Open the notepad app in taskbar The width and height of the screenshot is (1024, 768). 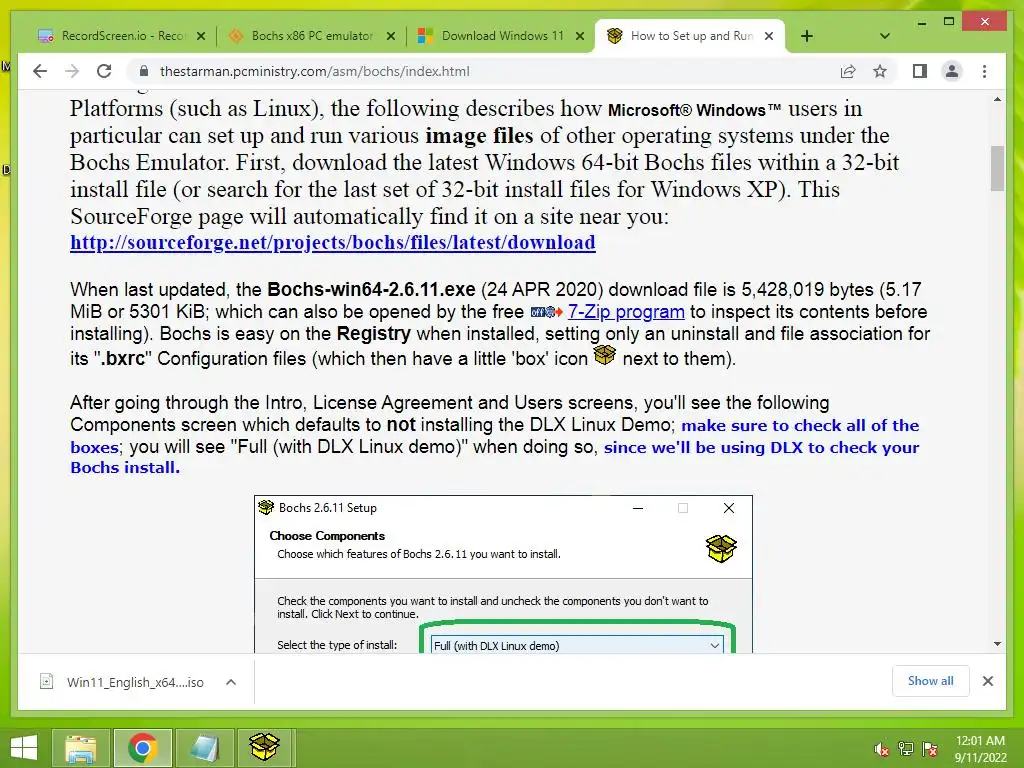(204, 748)
